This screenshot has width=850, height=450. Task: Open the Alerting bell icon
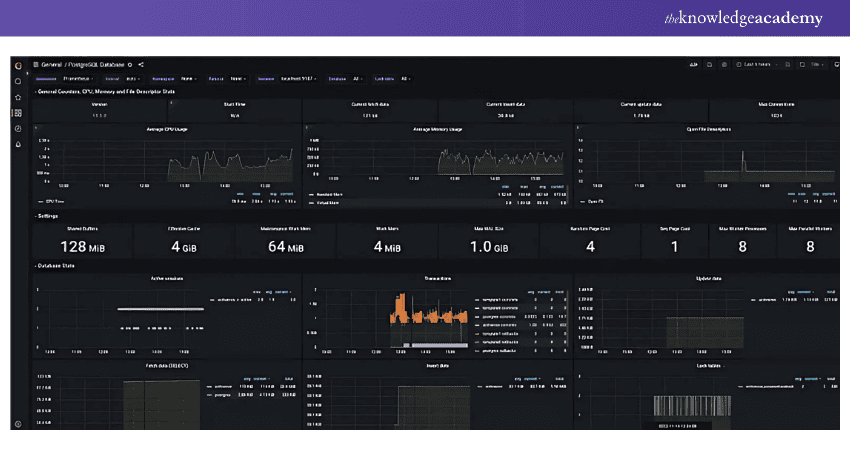point(17,145)
